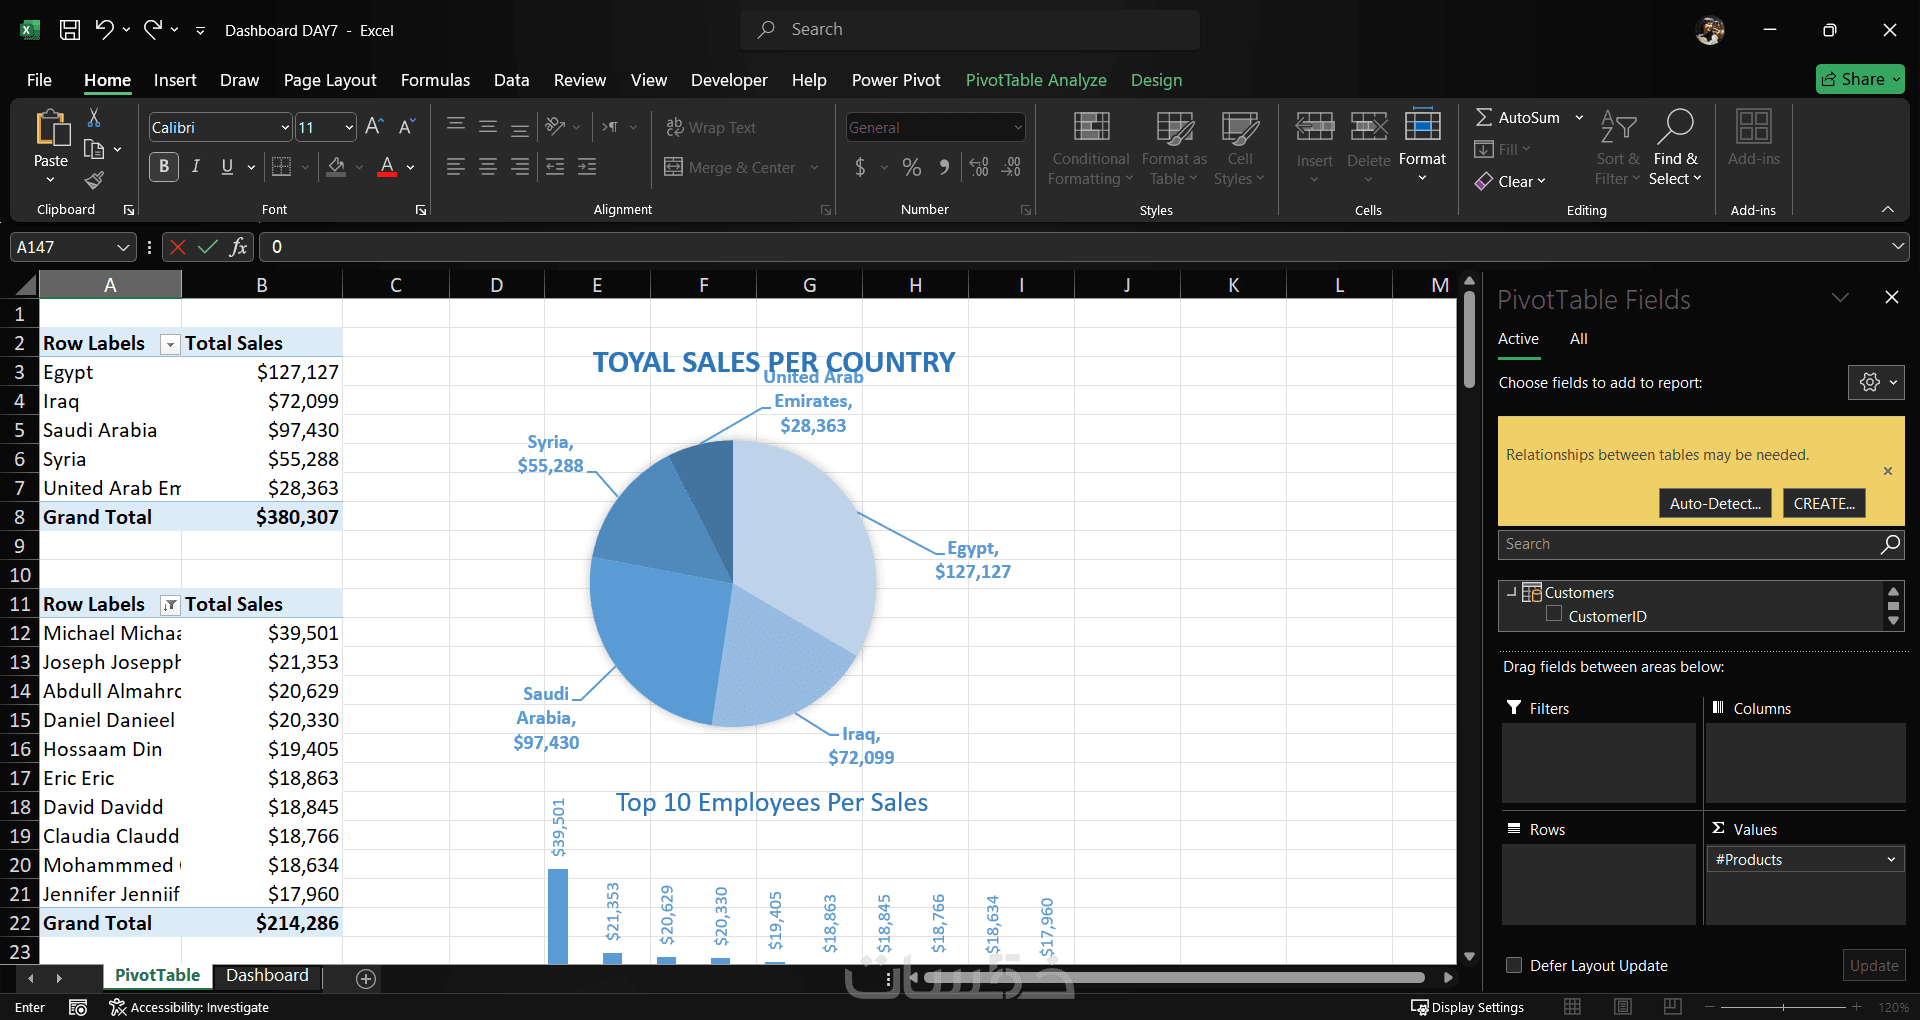
Task: Collapse the Customers table tree node
Action: (1511, 592)
